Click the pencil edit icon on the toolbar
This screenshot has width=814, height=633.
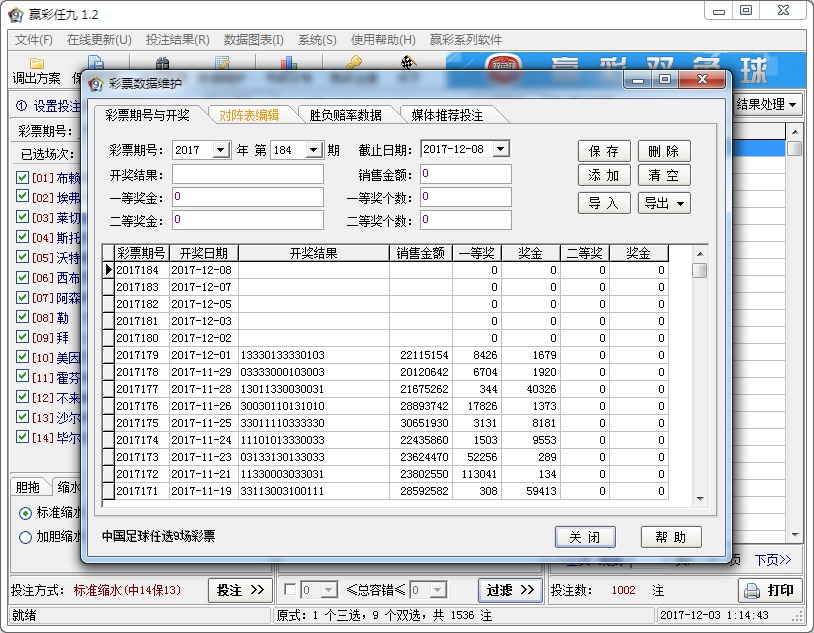(222, 62)
